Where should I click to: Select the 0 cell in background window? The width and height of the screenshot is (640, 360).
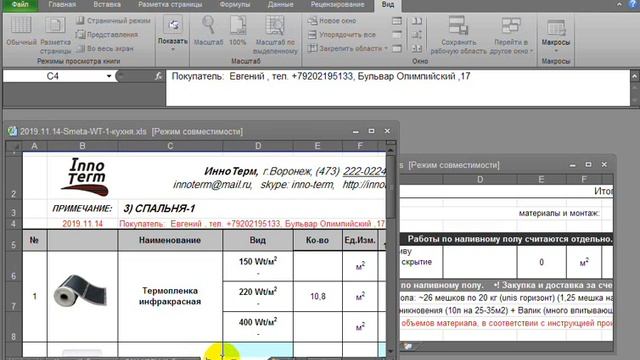click(x=542, y=262)
